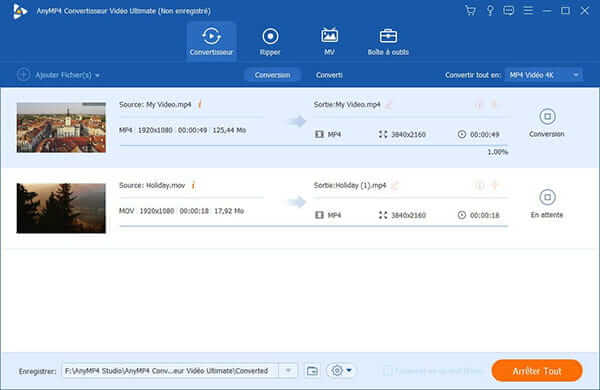
Task: Open the Boîte à outils toolbox
Action: click(x=388, y=41)
